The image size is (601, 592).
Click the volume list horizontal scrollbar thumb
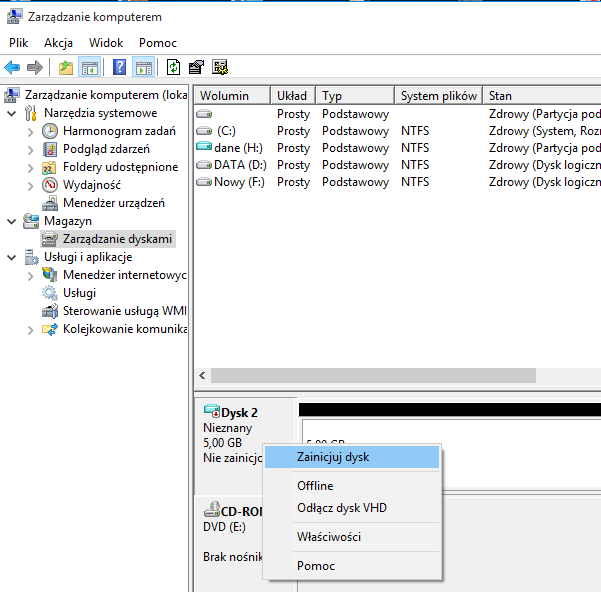pos(373,376)
